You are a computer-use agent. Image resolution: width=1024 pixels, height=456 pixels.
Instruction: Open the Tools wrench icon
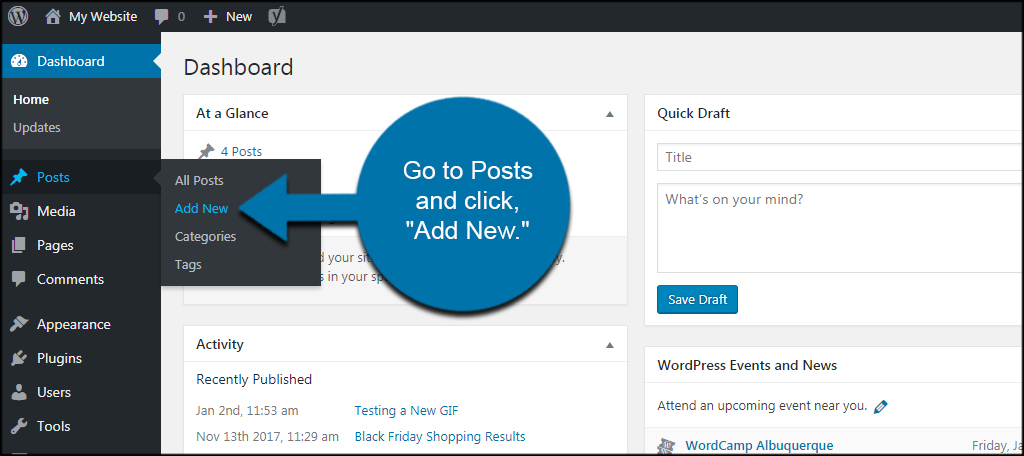click(x=20, y=426)
